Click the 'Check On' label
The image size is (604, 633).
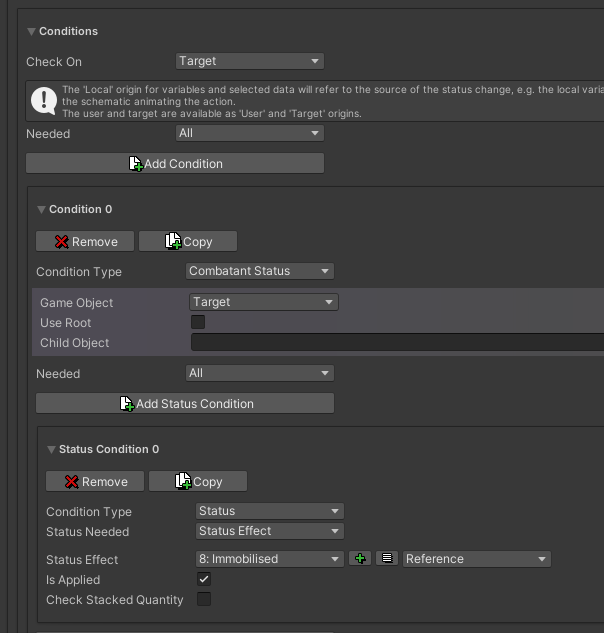point(54,62)
